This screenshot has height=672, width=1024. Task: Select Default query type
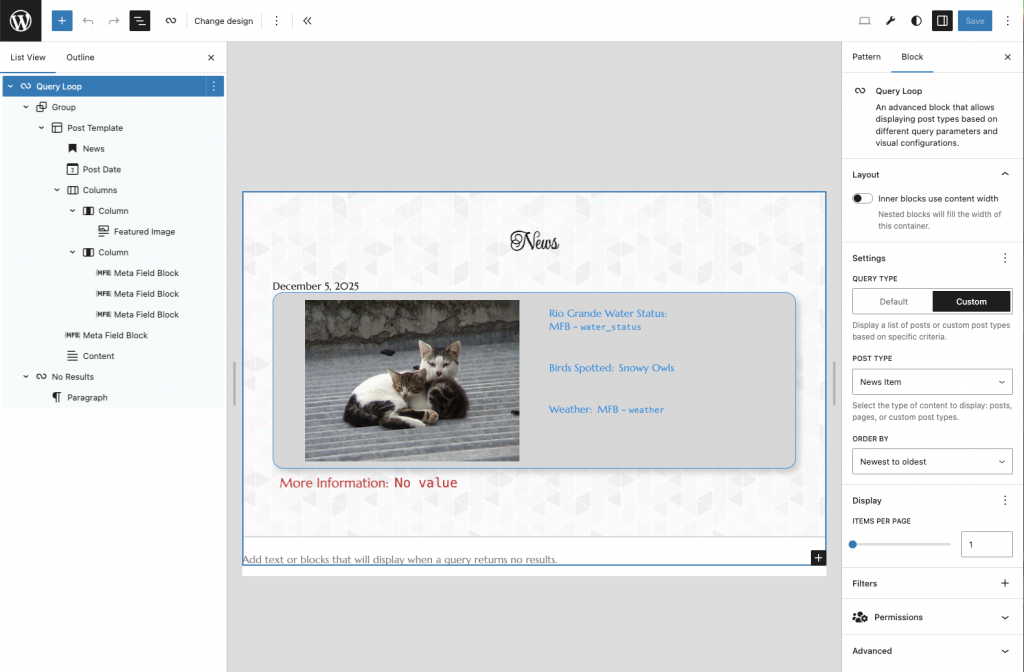click(893, 301)
